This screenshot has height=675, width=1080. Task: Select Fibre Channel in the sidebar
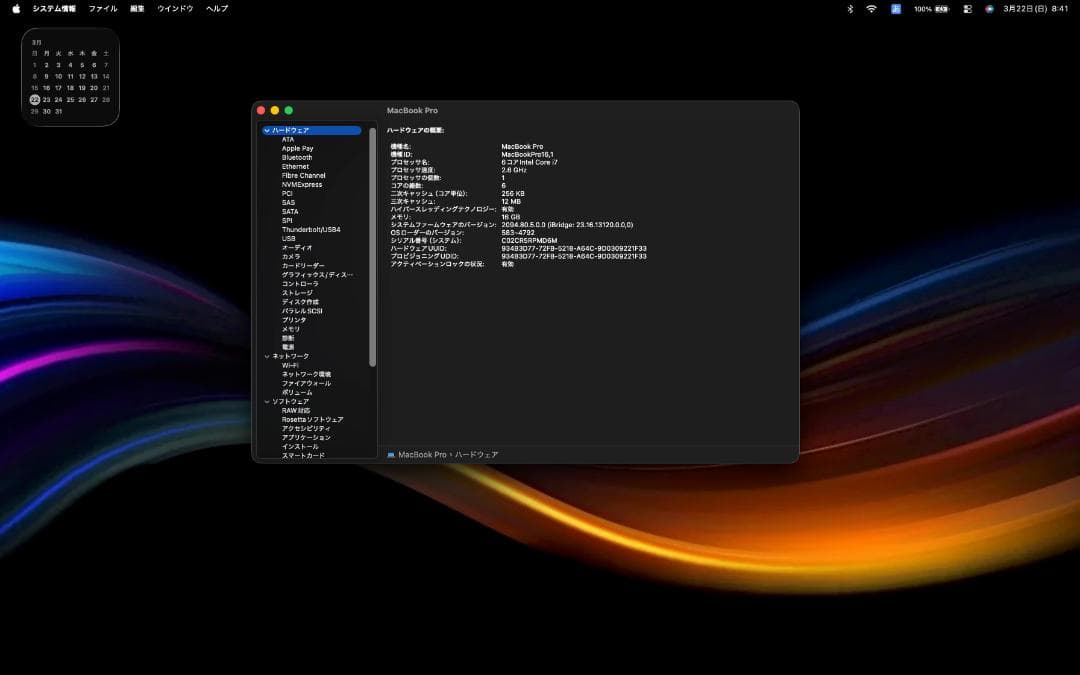point(304,175)
